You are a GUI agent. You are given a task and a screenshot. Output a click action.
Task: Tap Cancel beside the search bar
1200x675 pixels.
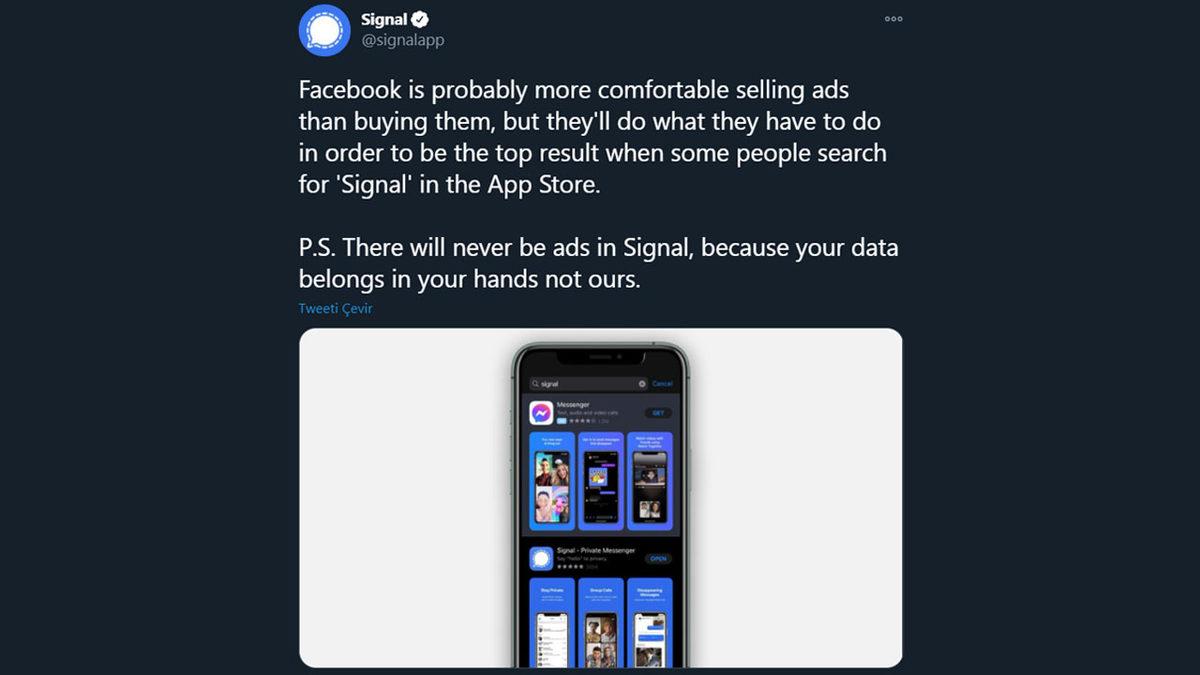[662, 384]
